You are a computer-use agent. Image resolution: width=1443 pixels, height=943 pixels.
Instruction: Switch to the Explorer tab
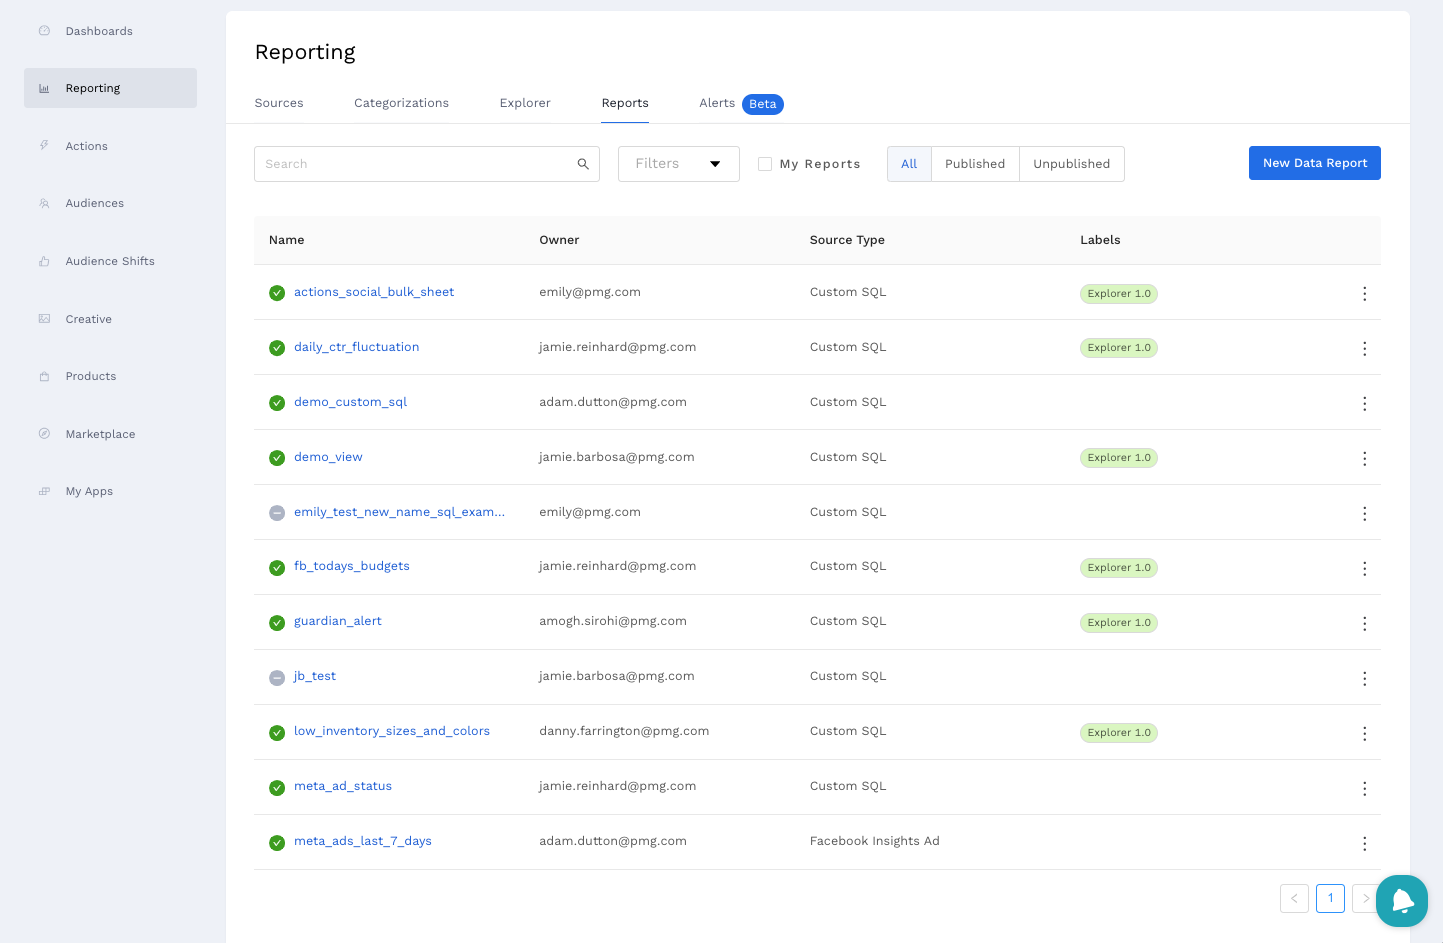525,103
